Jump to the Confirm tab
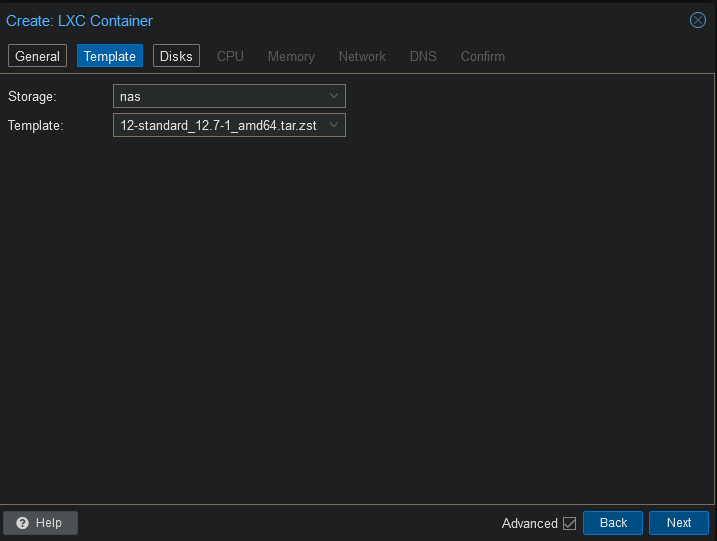 tap(482, 56)
